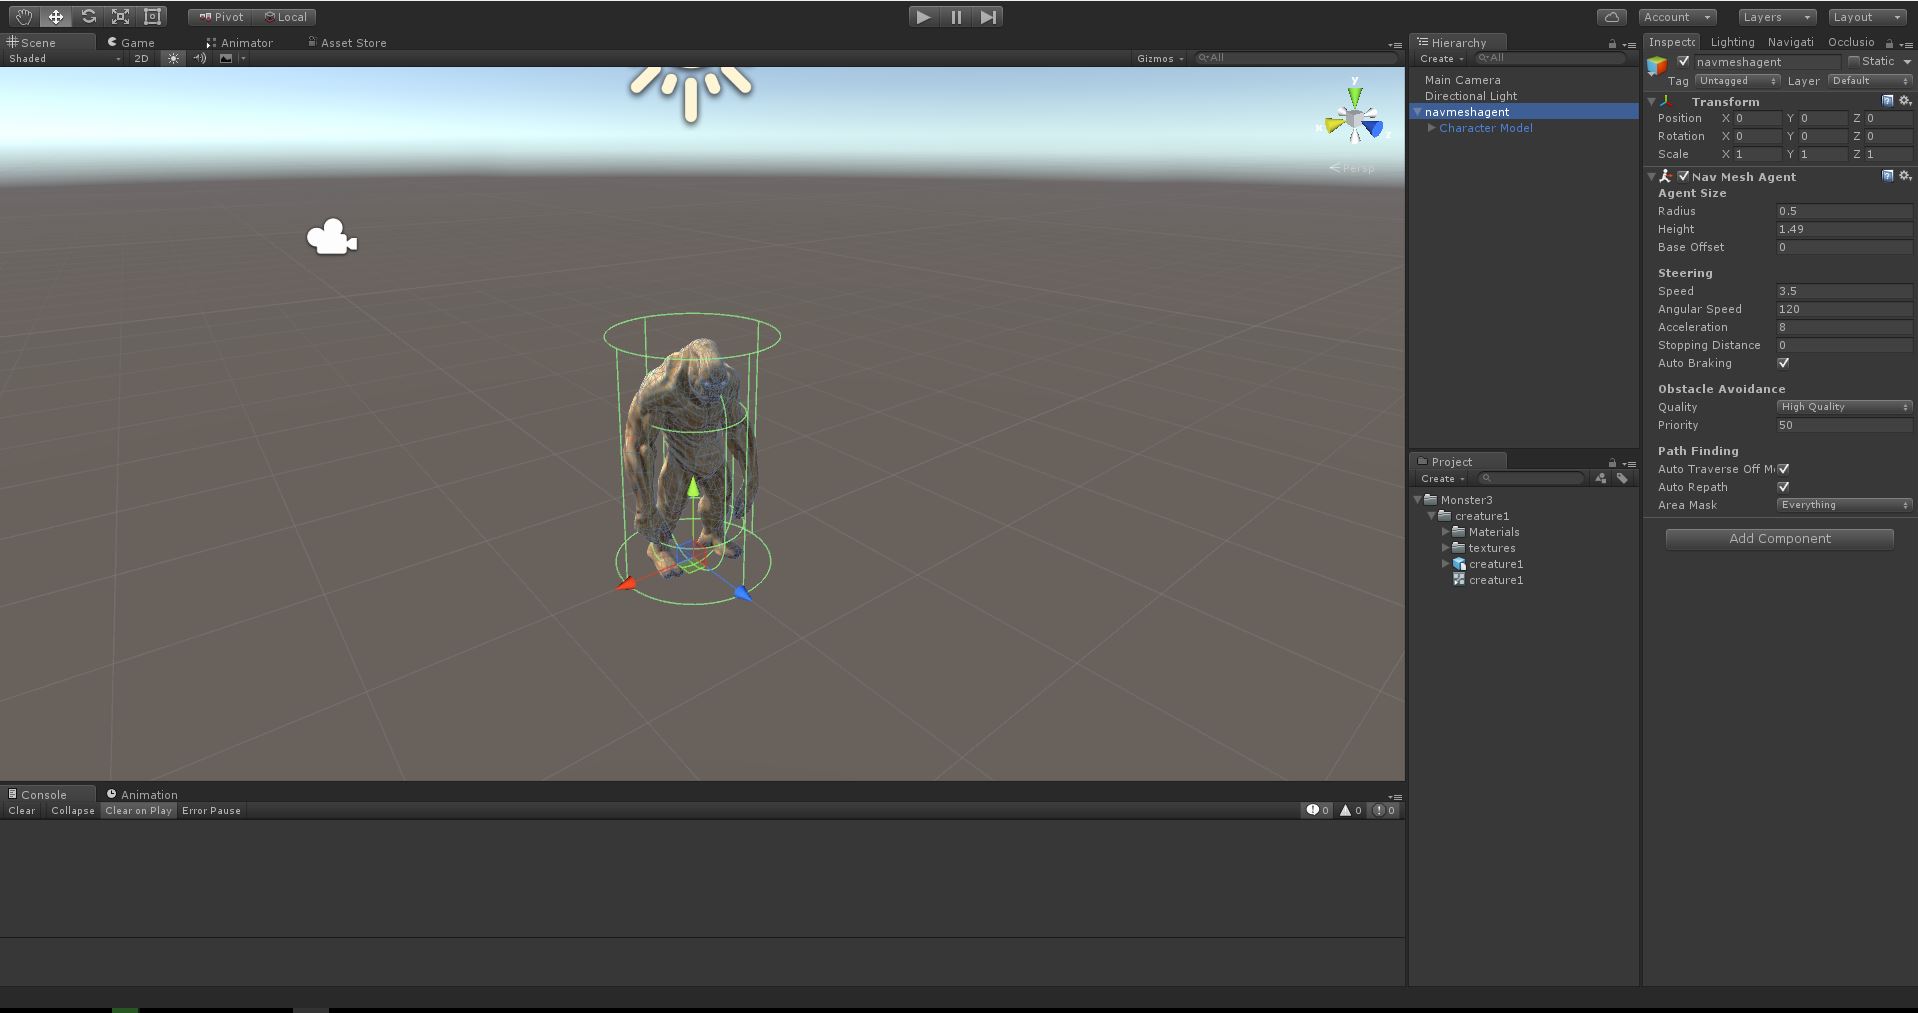
Task: Toggle 2D scene view mode
Action: 141,58
